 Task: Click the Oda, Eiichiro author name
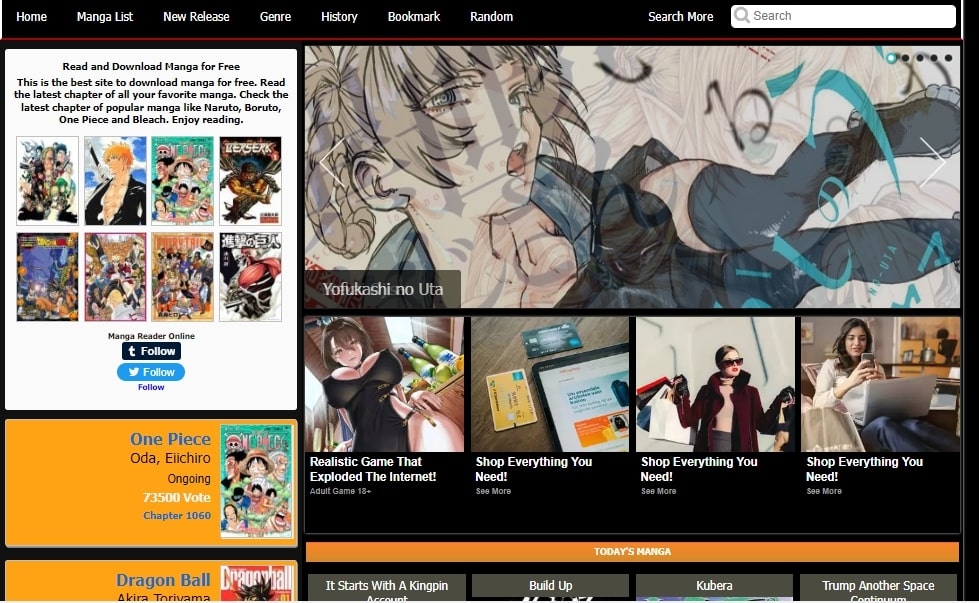(x=170, y=458)
